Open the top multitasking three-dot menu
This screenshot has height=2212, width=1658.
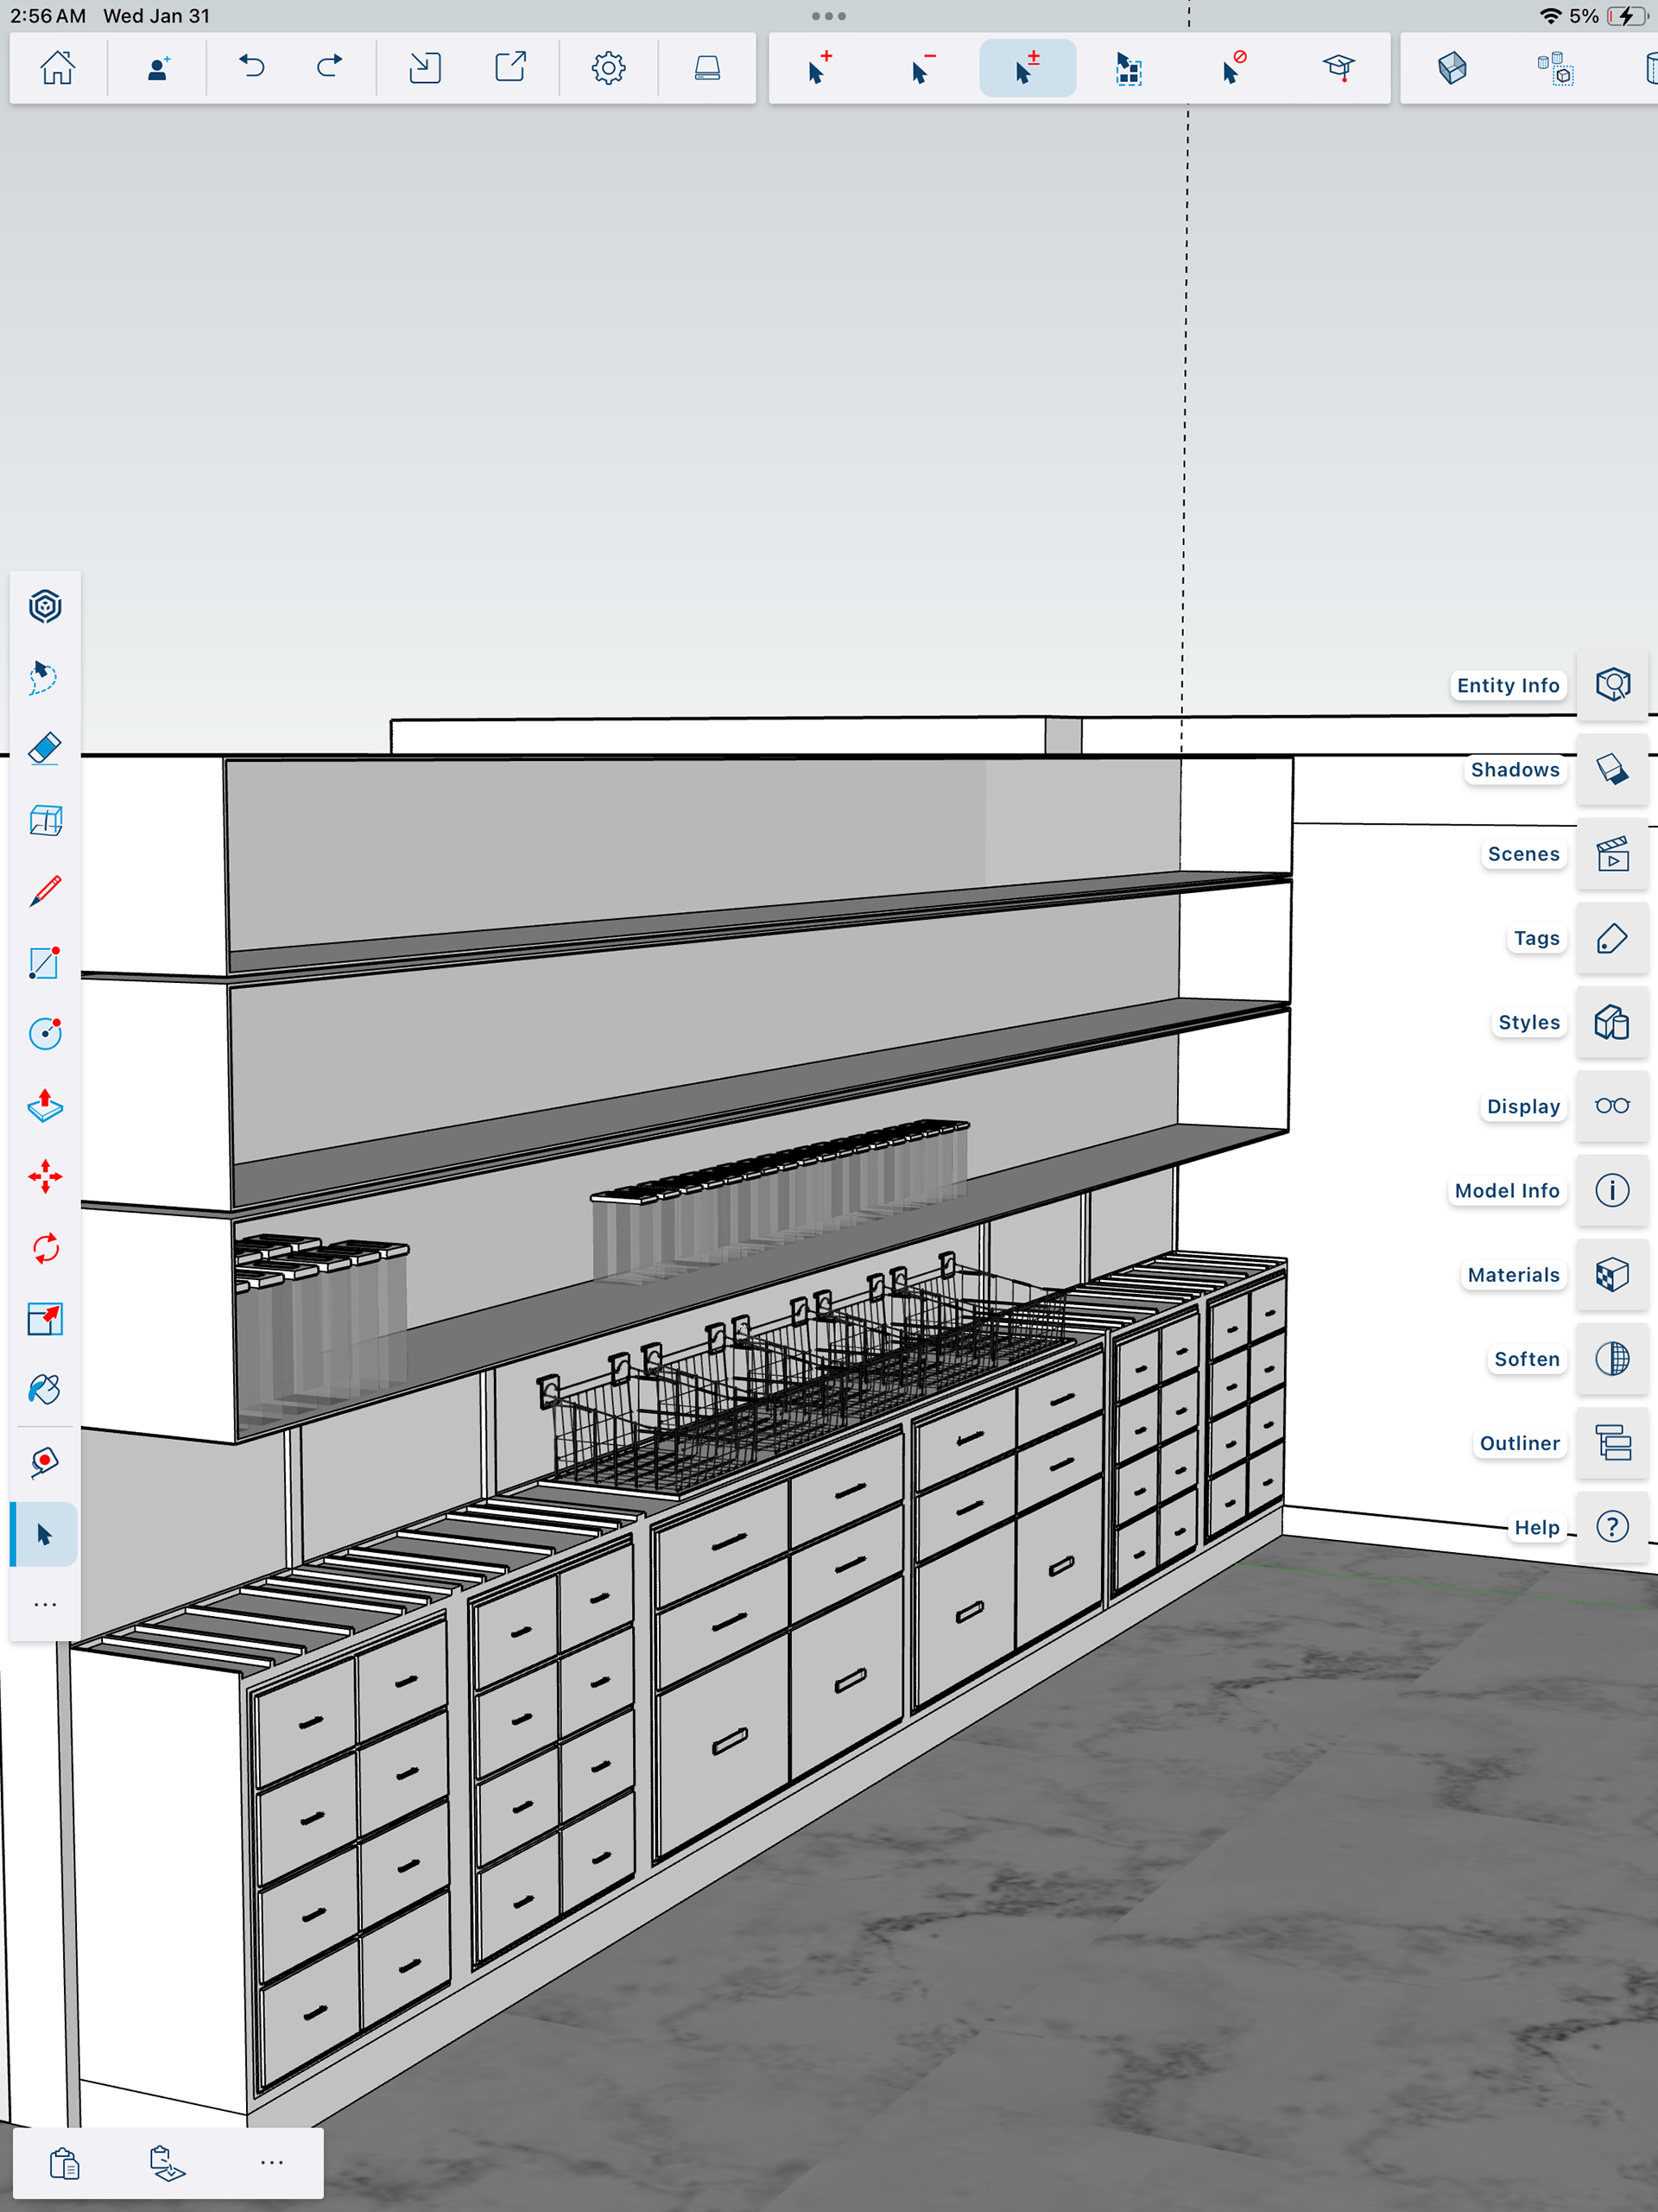pyautogui.click(x=828, y=16)
